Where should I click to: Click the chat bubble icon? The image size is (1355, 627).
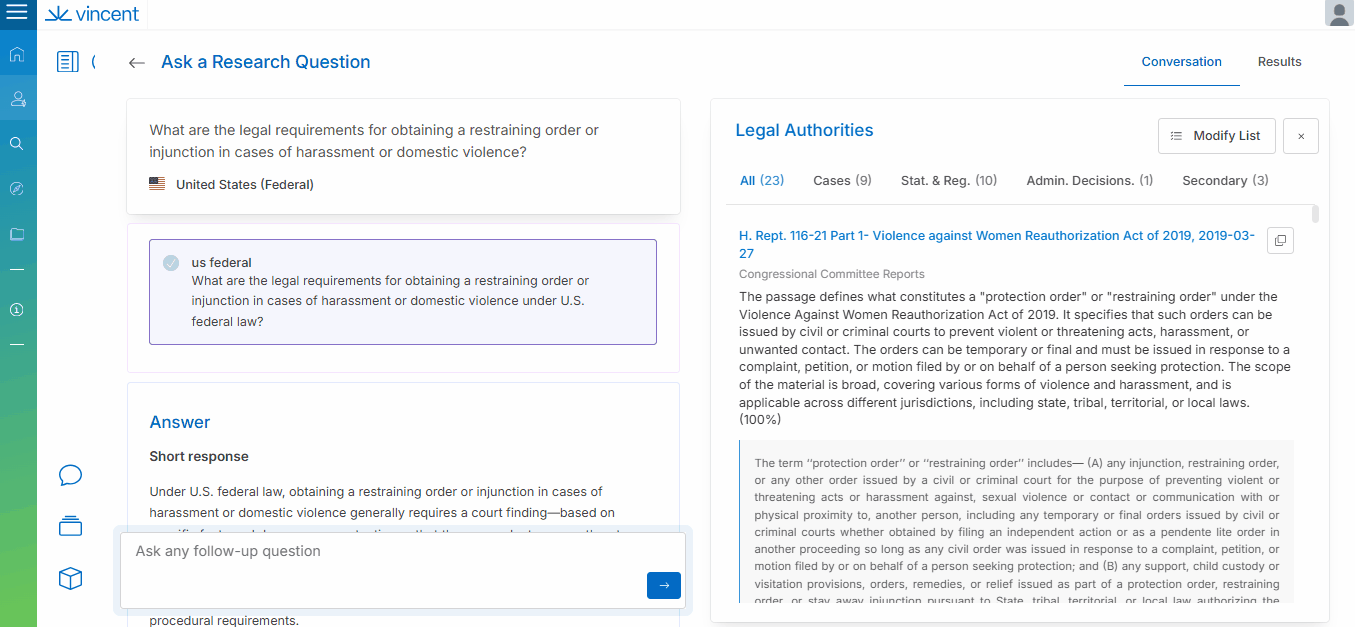pos(70,475)
